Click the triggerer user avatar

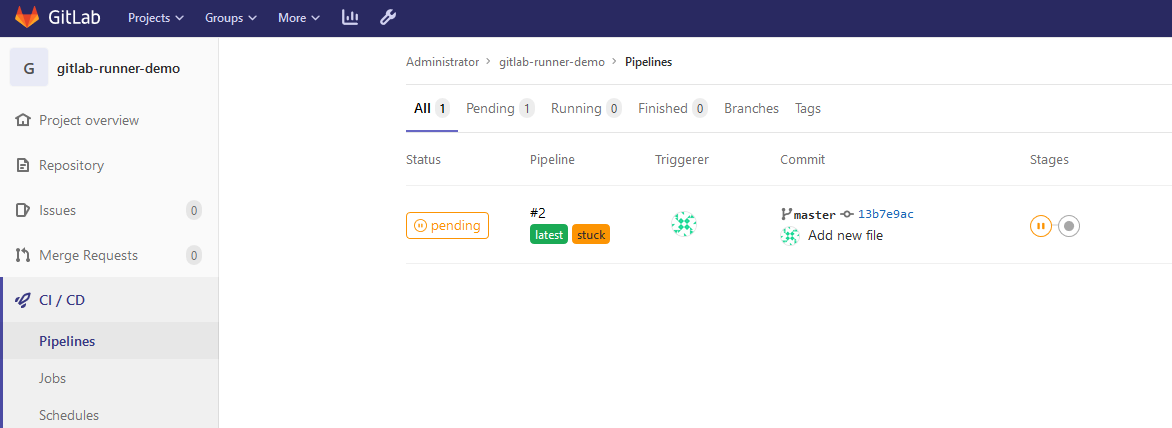click(684, 224)
